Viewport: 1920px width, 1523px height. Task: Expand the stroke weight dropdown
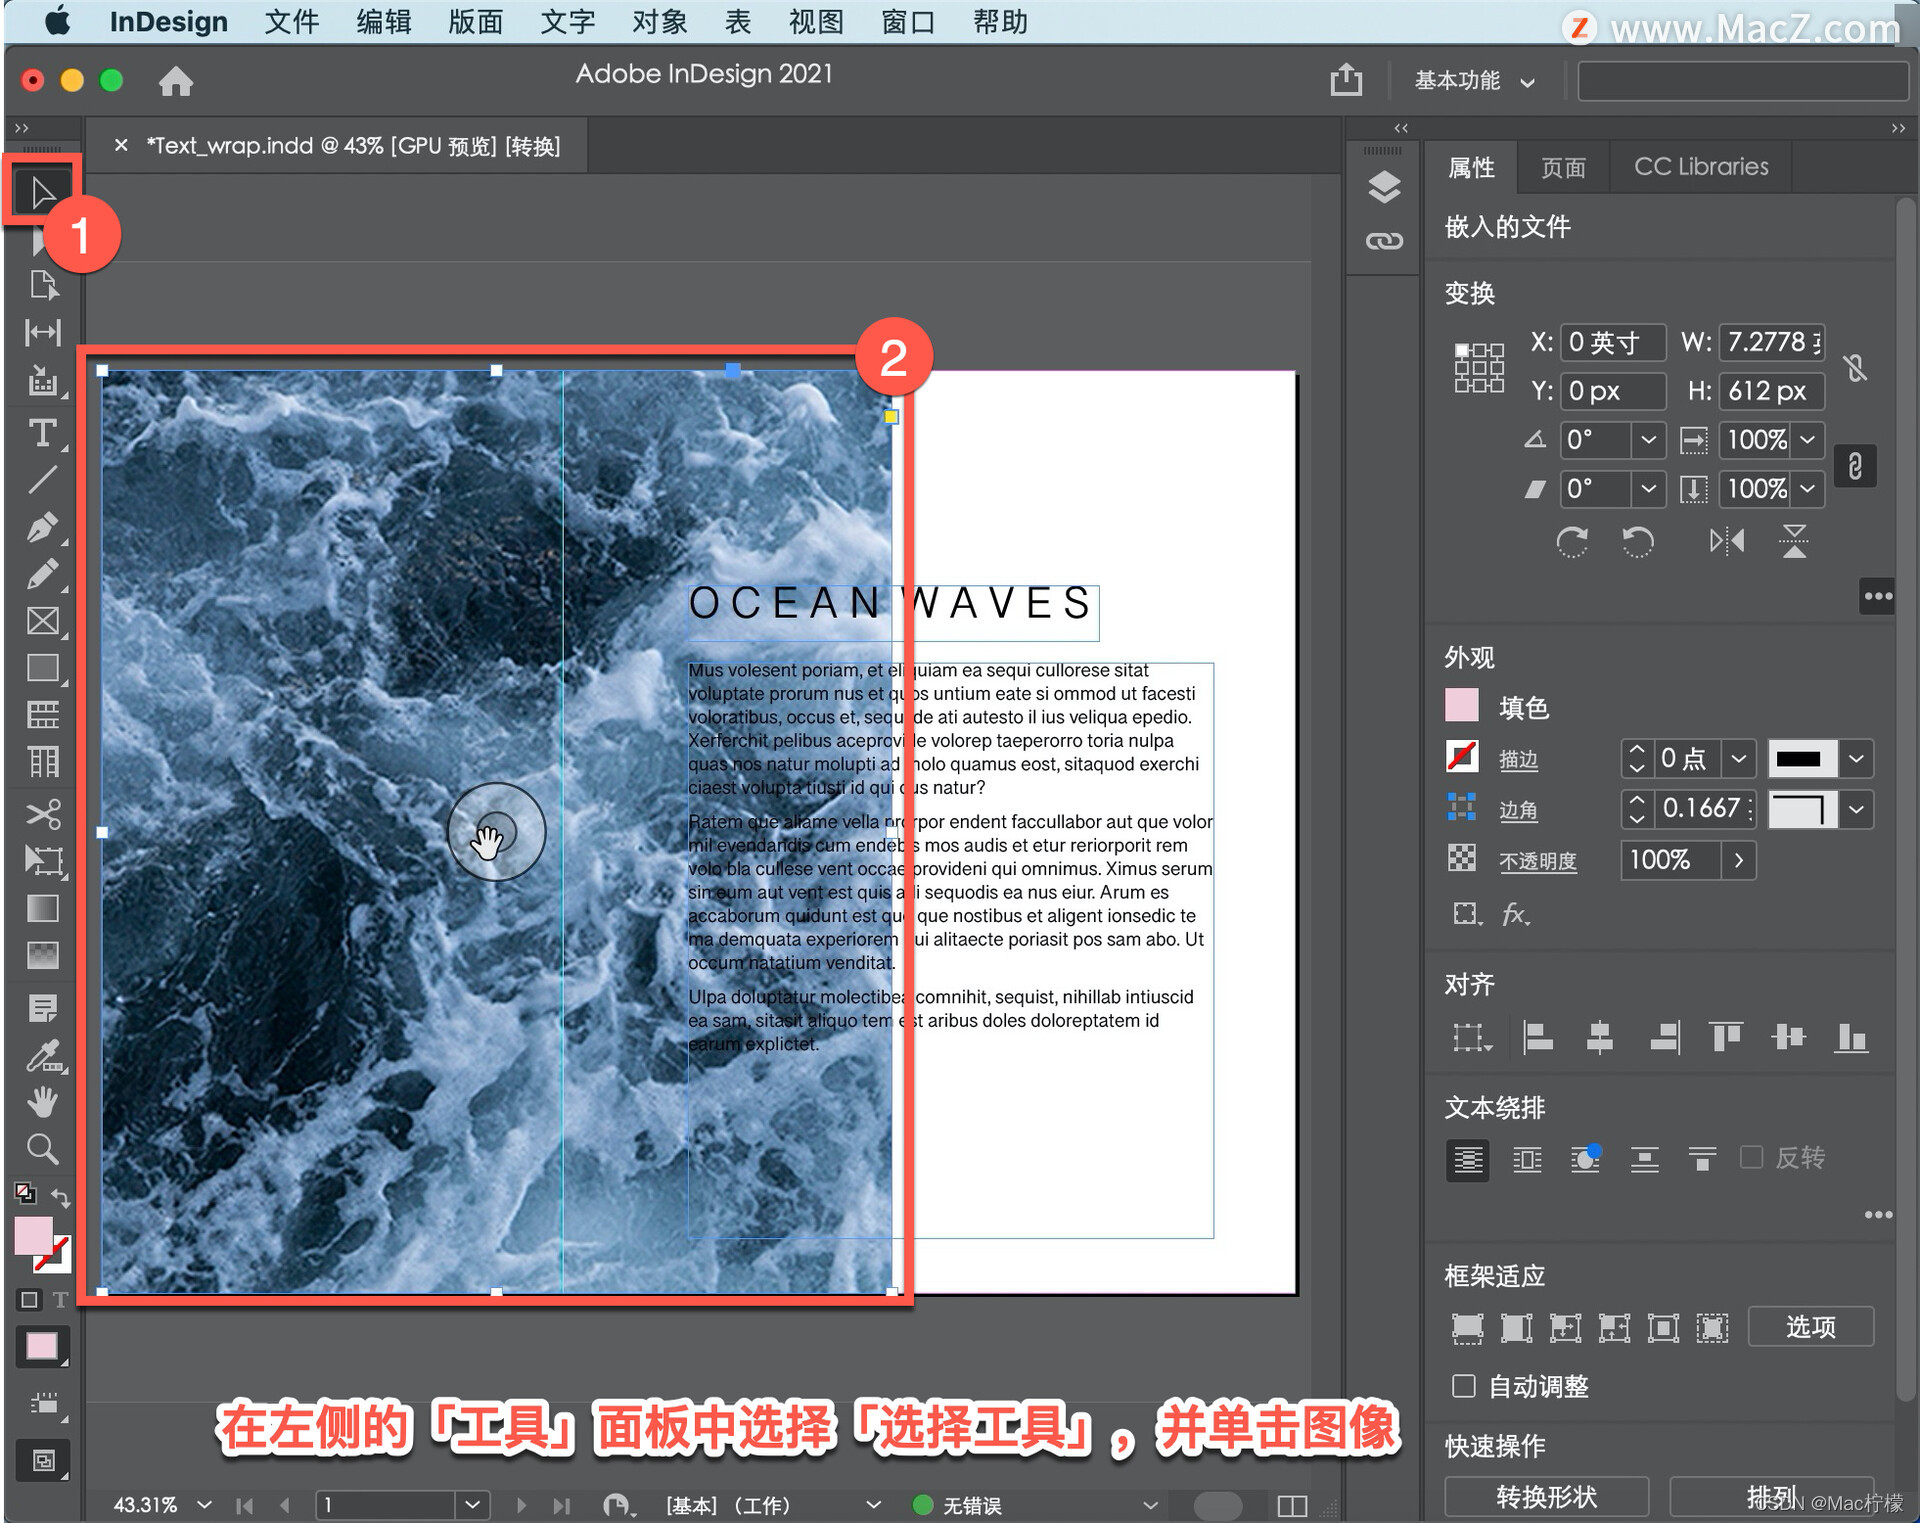pyautogui.click(x=1739, y=759)
